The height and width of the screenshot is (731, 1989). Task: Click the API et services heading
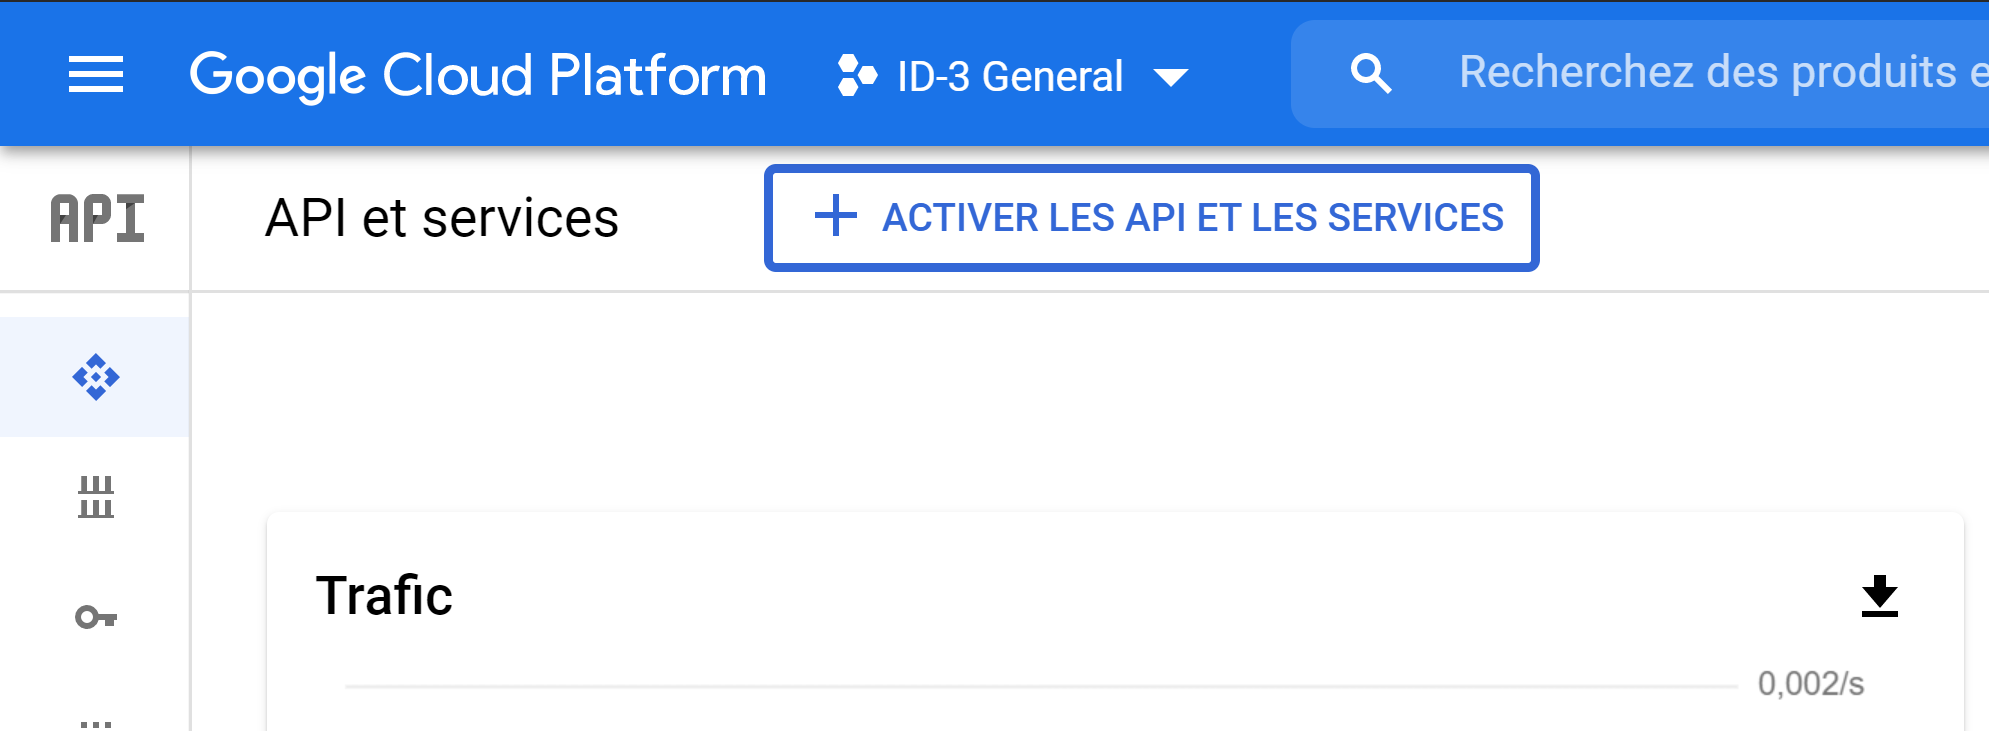[441, 218]
